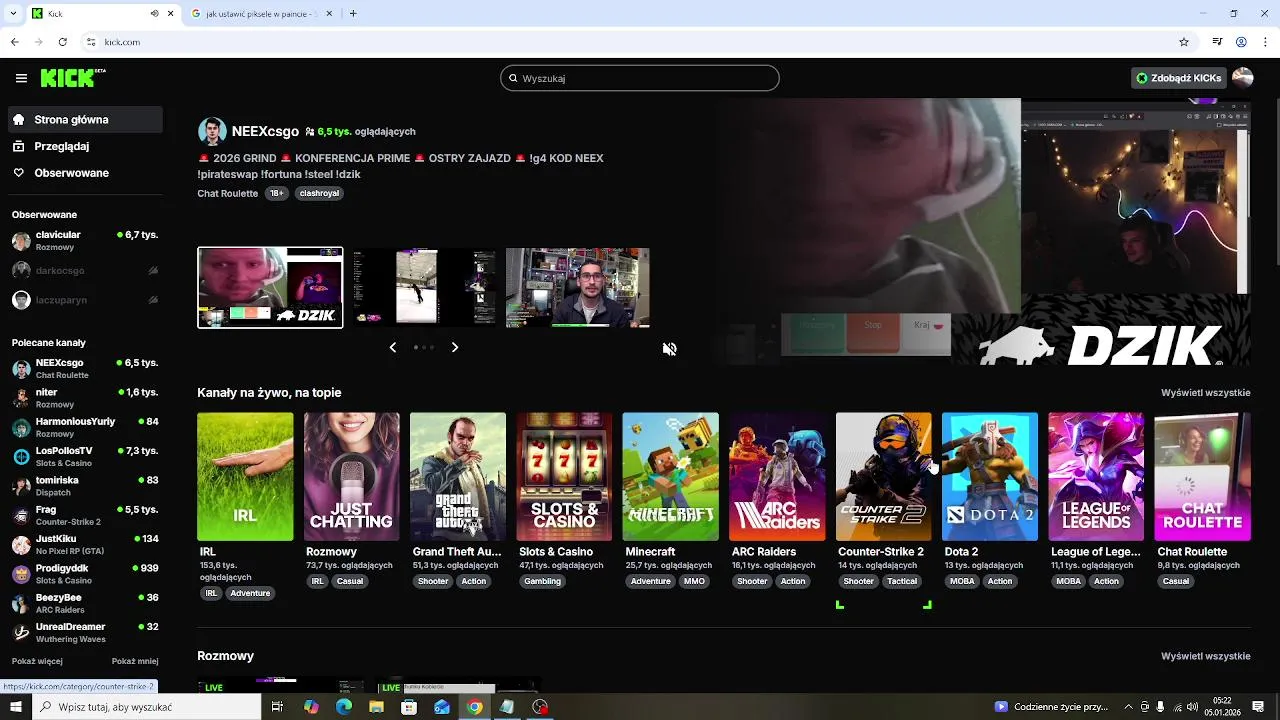Open ARC Raiders category card
Viewport: 1280px width, 720px height.
click(777, 477)
